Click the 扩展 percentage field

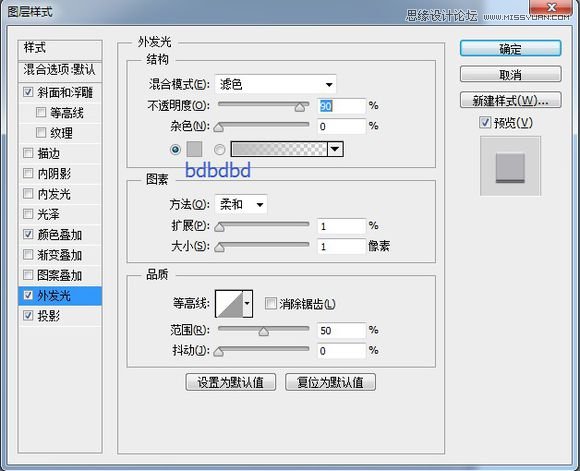coord(341,226)
